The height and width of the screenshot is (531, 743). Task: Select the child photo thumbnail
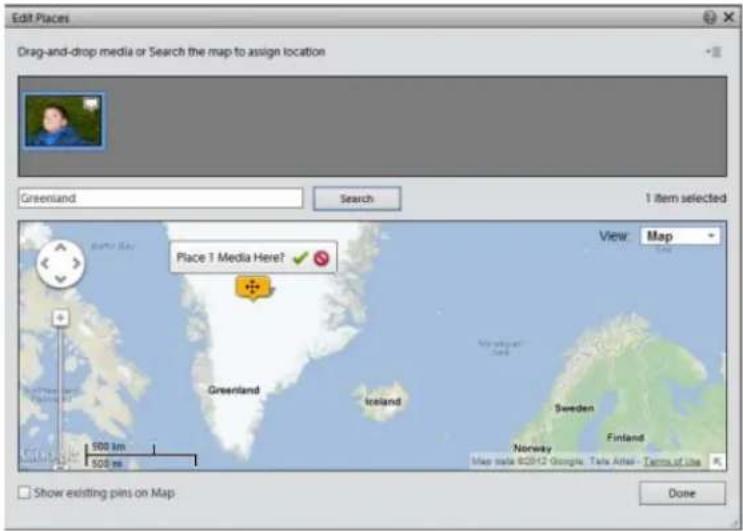point(63,121)
